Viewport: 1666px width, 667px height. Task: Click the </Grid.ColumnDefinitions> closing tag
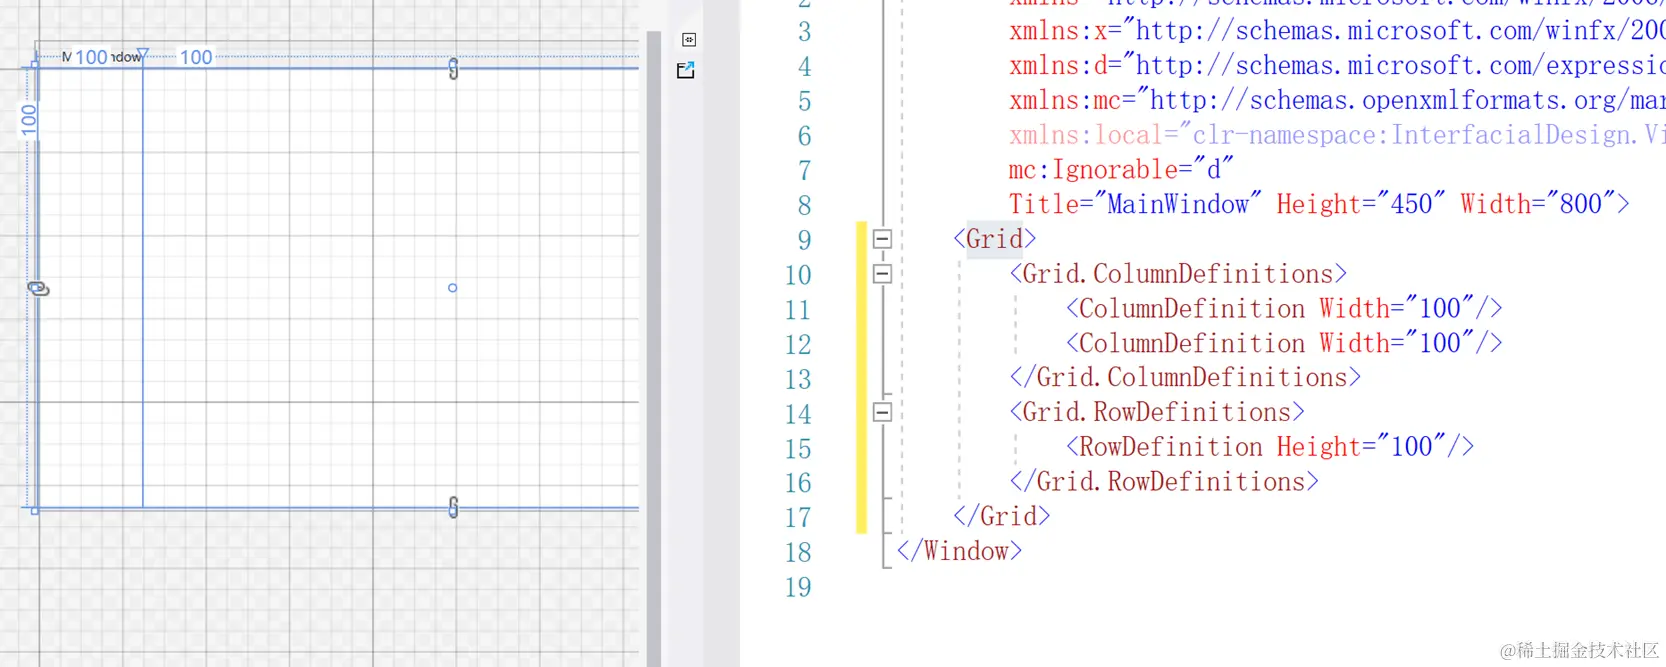pos(1185,377)
